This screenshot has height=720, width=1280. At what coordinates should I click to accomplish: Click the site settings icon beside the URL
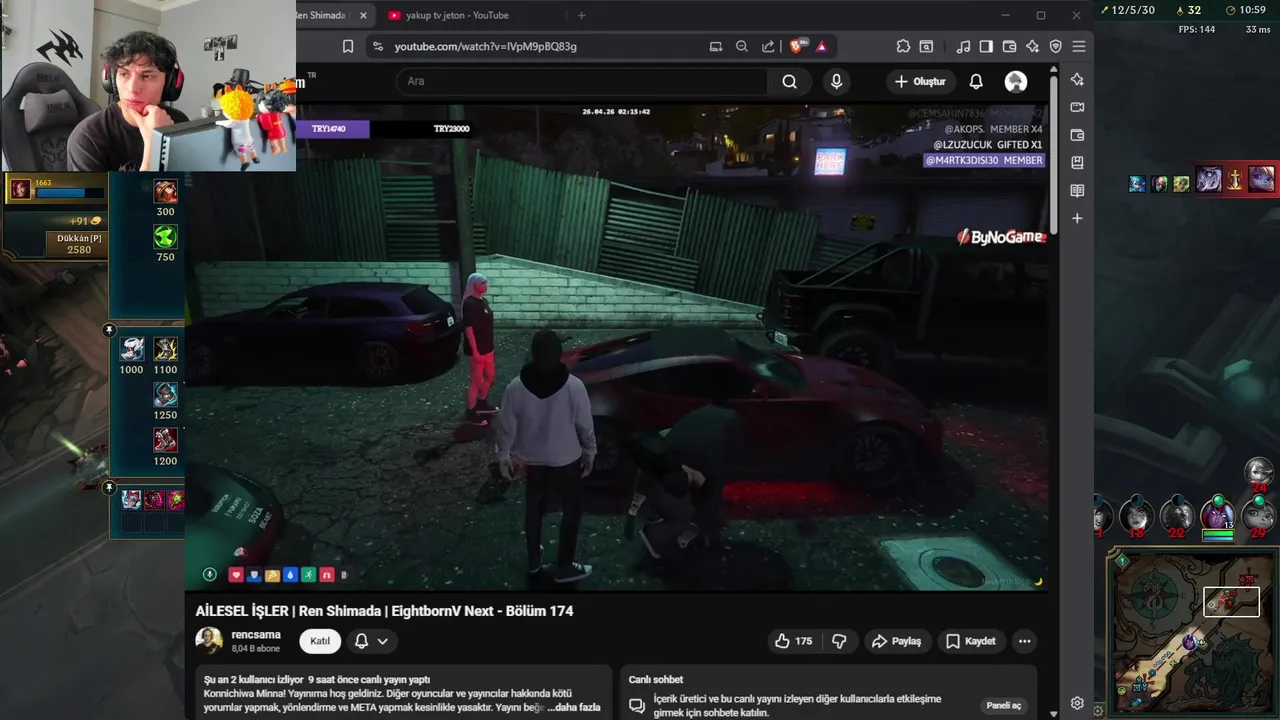[x=376, y=46]
